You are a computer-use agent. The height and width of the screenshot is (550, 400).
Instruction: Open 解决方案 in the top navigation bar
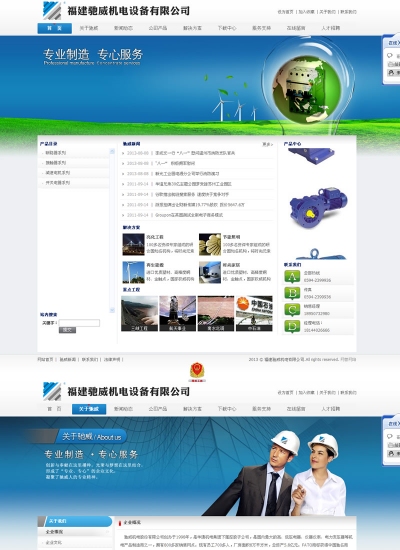(x=192, y=28)
